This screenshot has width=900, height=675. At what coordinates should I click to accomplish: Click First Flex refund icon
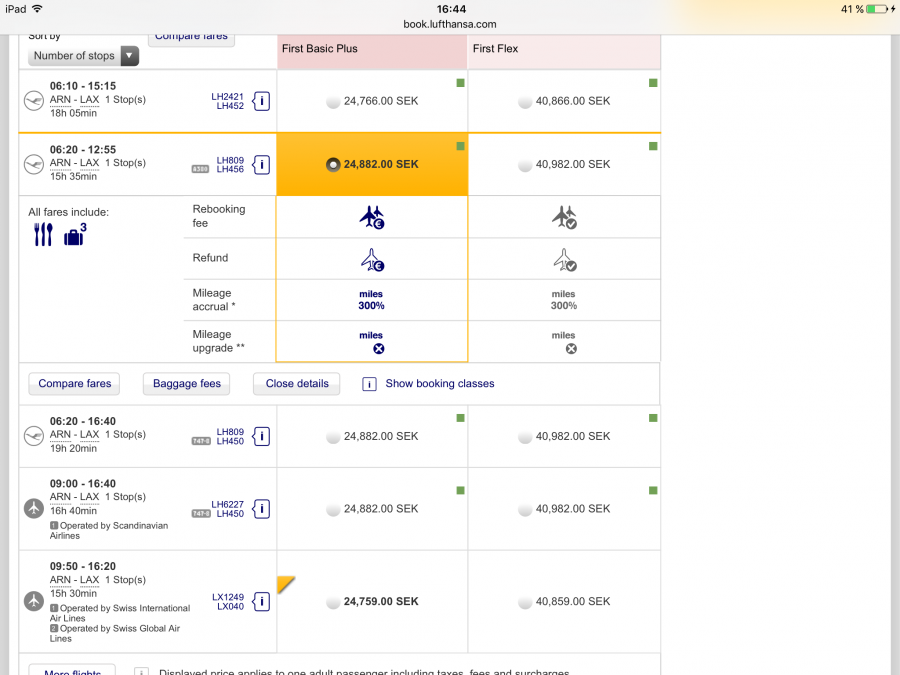pyautogui.click(x=564, y=259)
